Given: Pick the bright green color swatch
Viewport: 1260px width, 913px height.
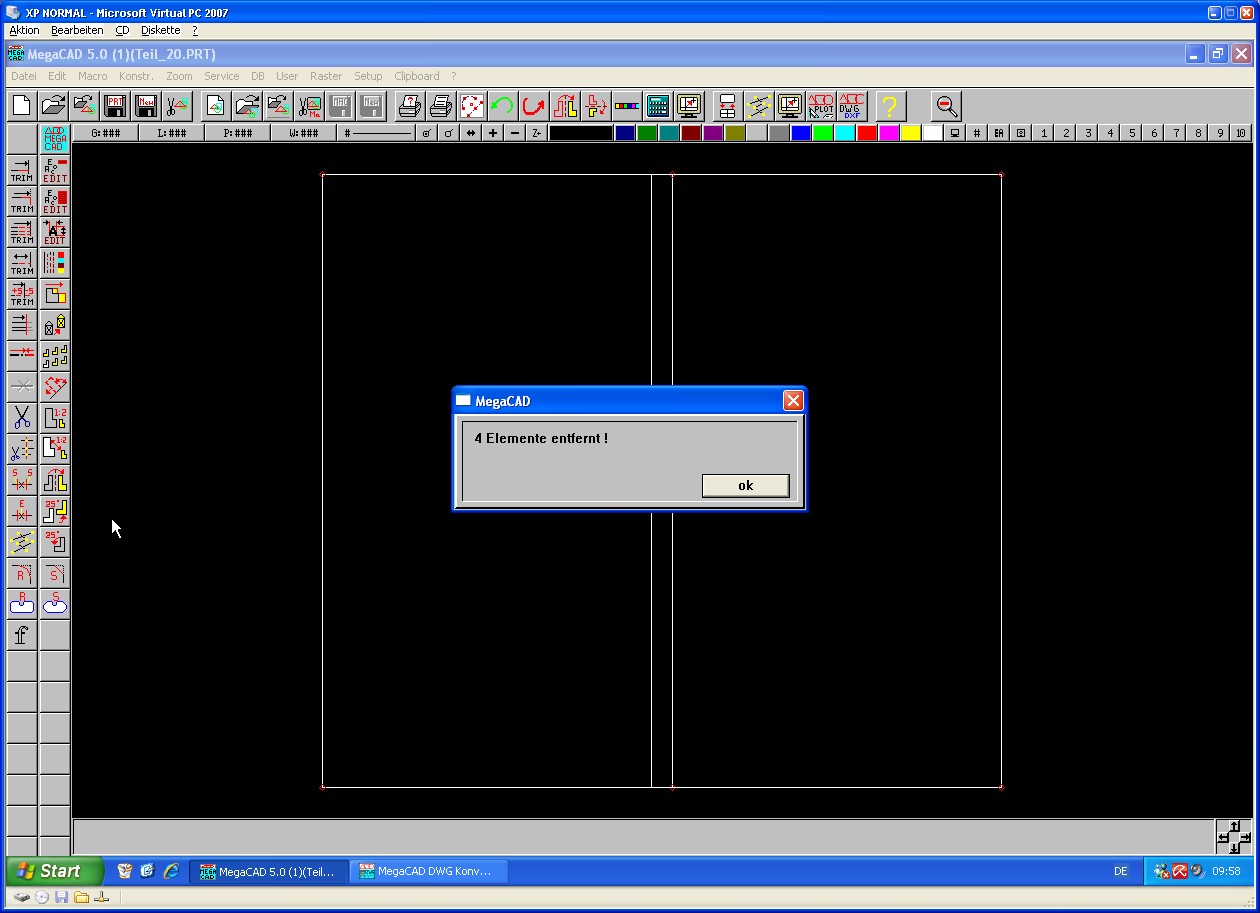Looking at the screenshot, I should [823, 133].
